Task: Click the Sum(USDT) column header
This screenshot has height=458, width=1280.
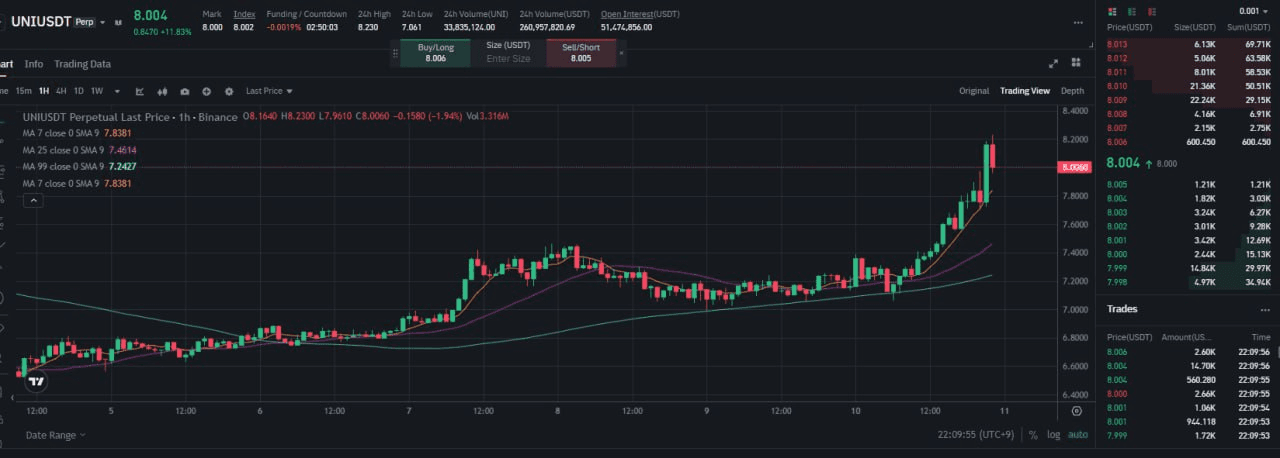Action: (1250, 28)
